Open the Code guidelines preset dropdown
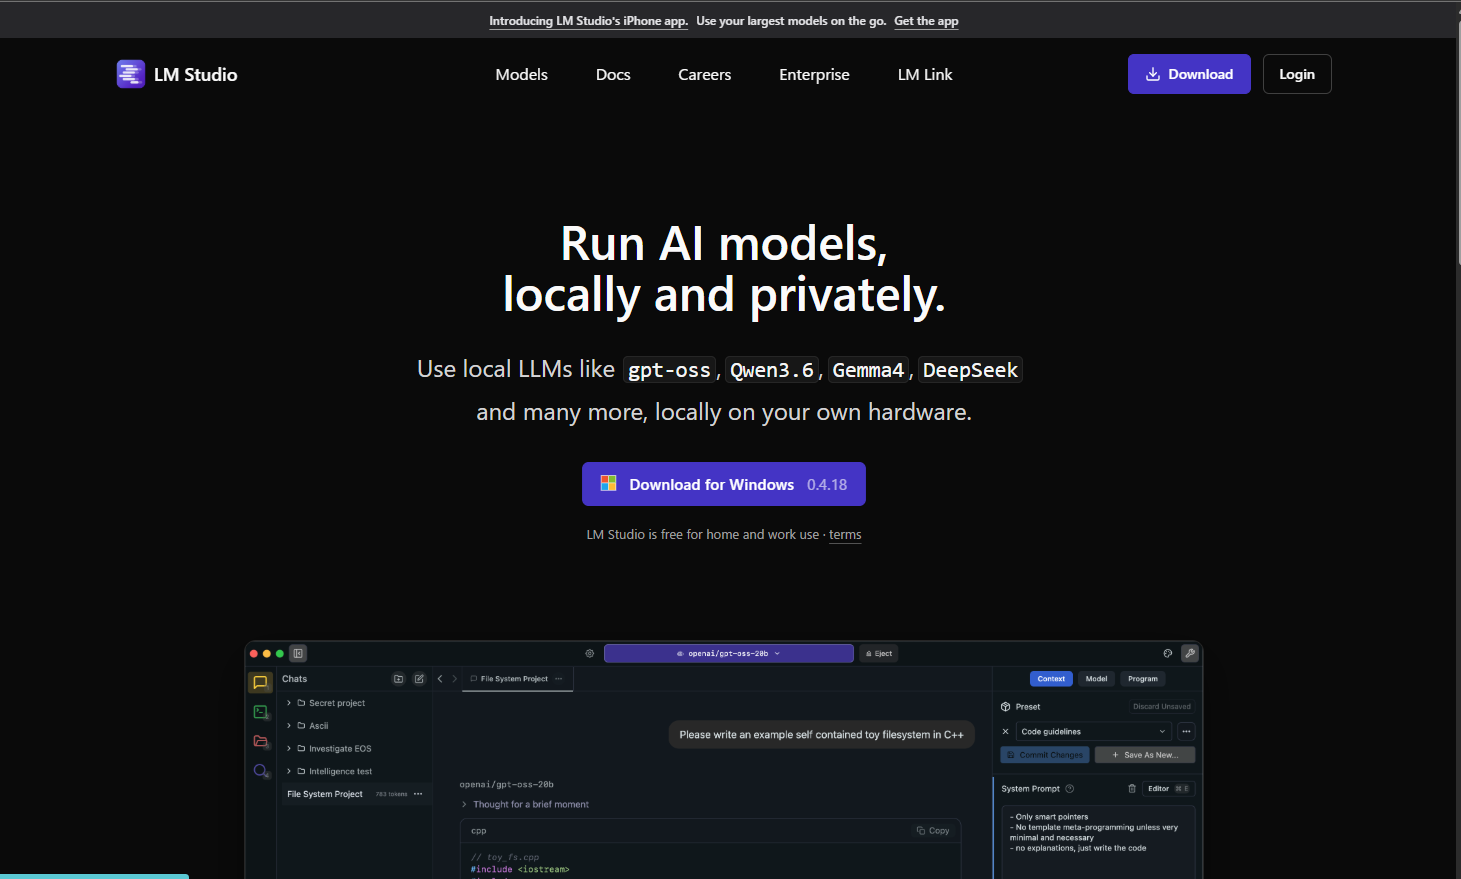Viewport: 1461px width, 879px height. (1093, 731)
